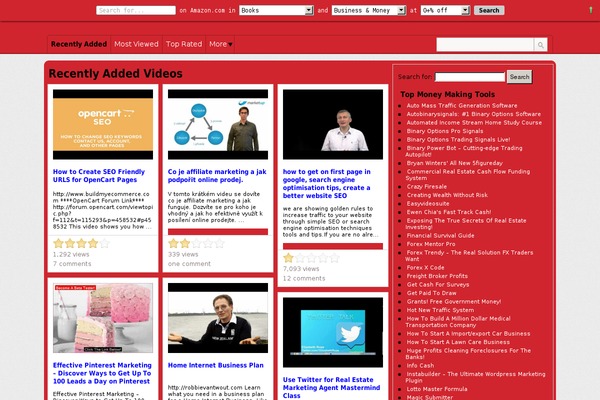
Task: Click the third star on affiliate marketing video
Action: pyautogui.click(x=196, y=243)
